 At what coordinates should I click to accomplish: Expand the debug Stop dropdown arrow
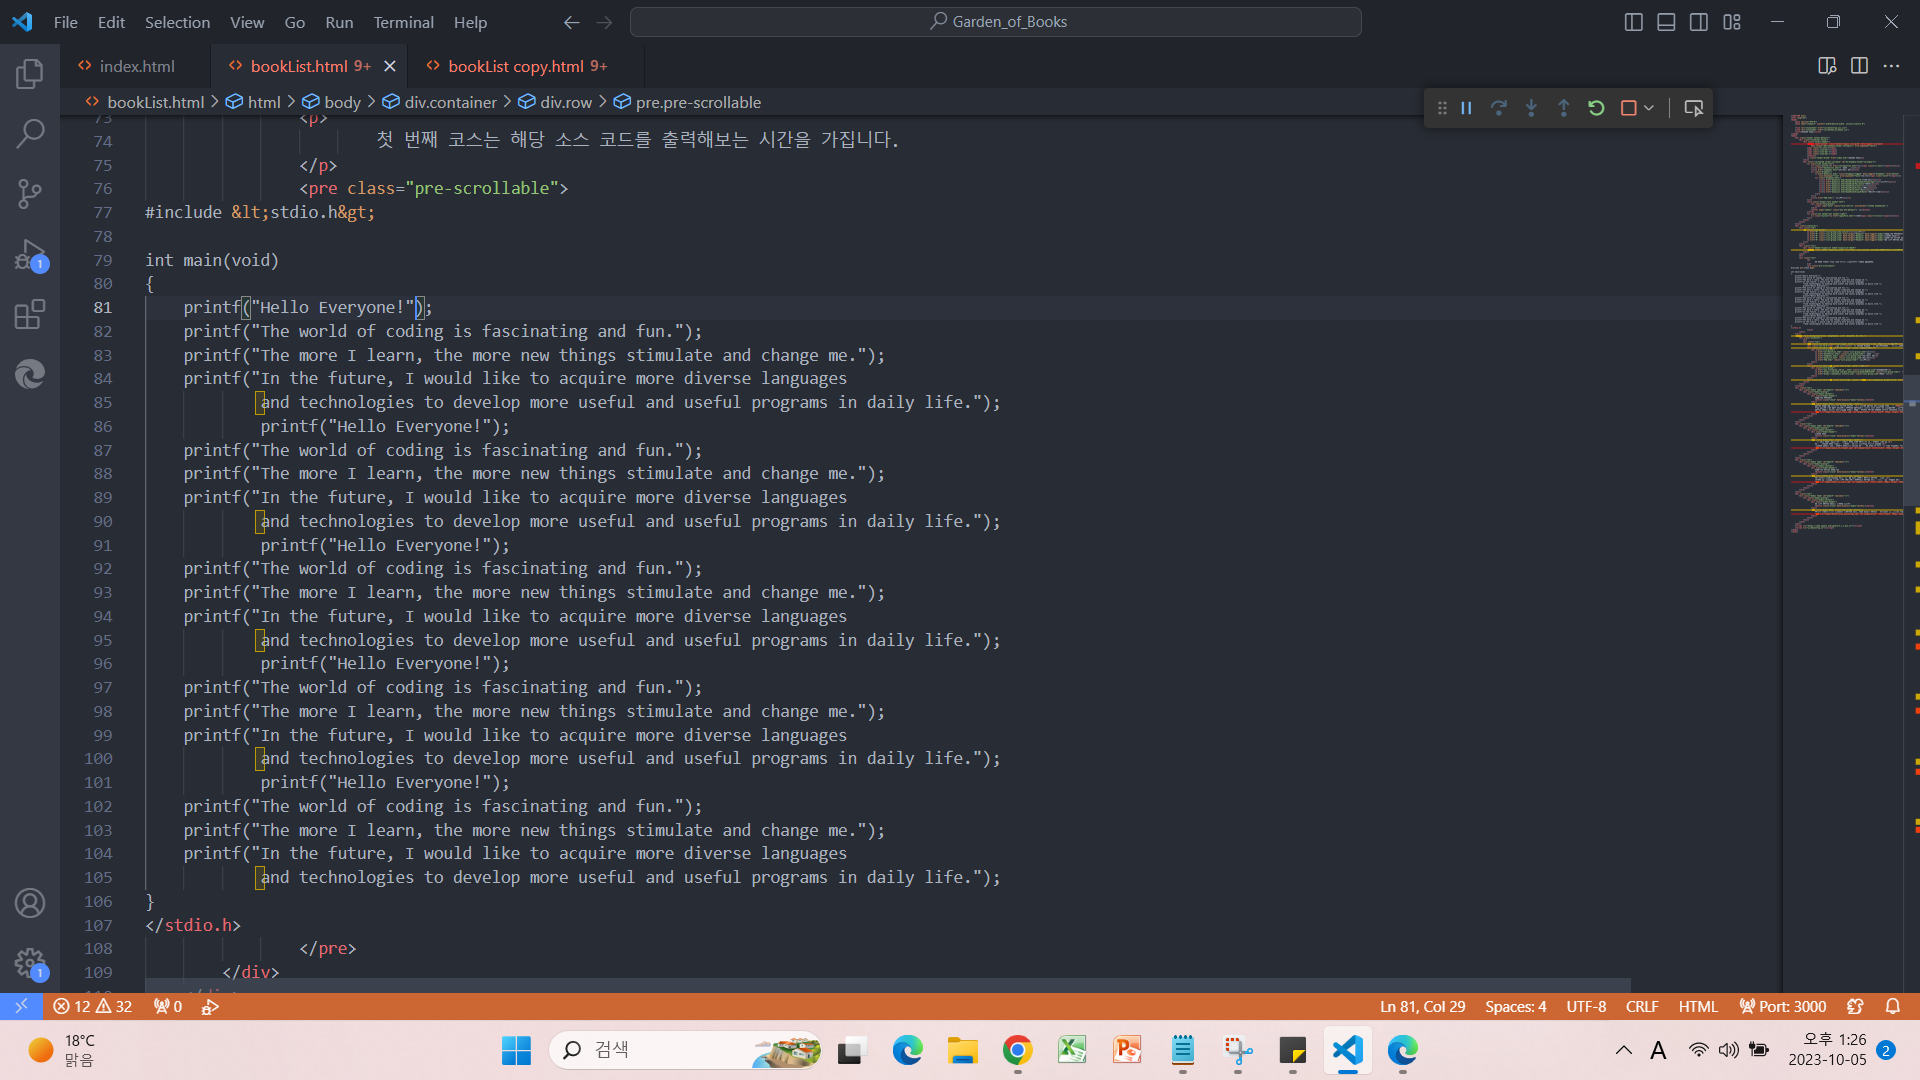[x=1649, y=108]
